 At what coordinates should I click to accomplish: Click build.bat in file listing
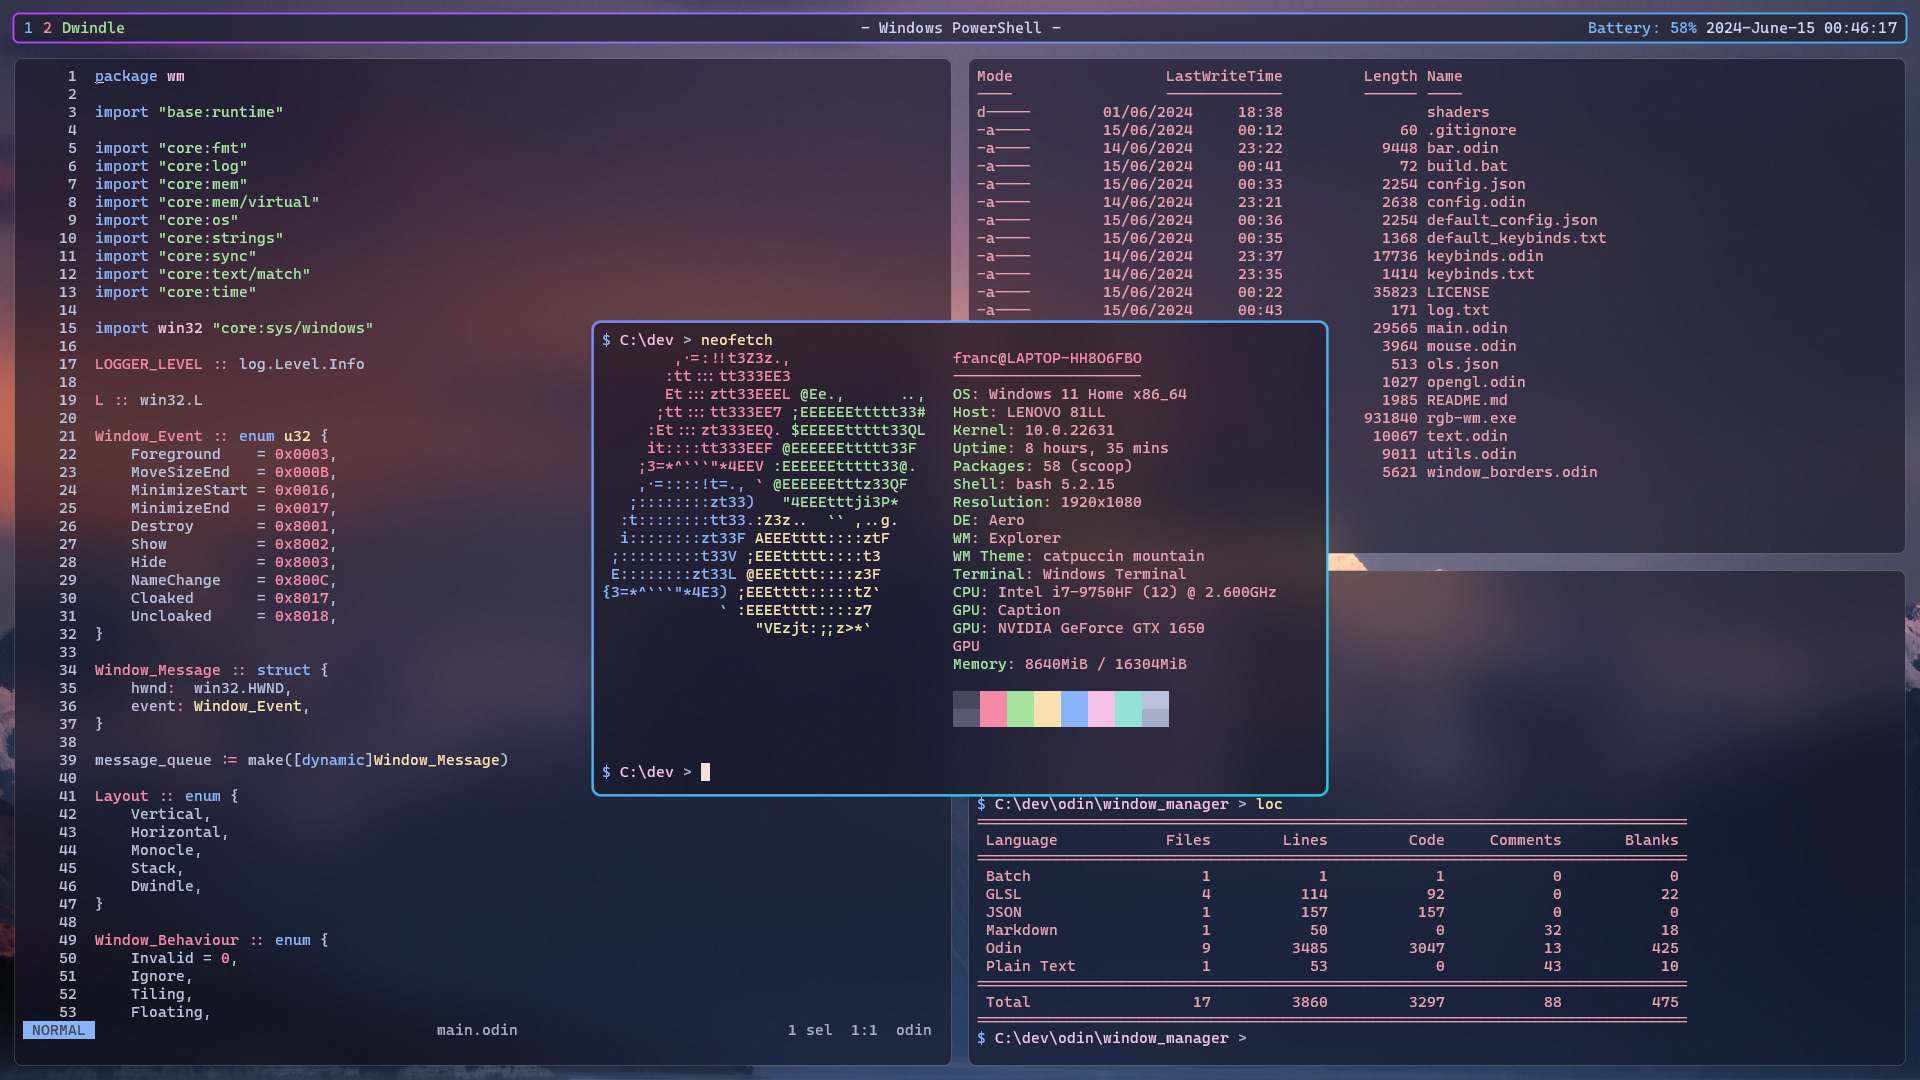point(1467,166)
